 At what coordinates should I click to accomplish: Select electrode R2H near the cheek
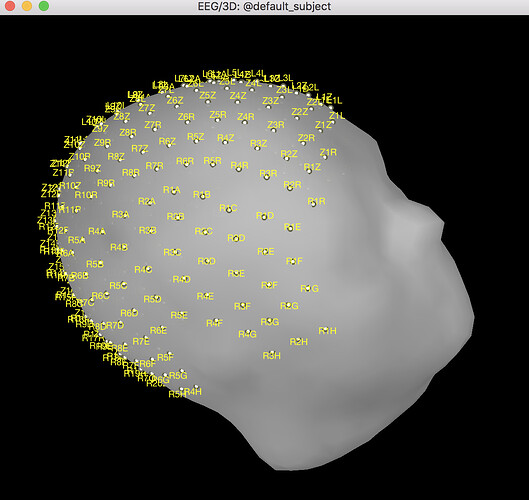[x=299, y=342]
